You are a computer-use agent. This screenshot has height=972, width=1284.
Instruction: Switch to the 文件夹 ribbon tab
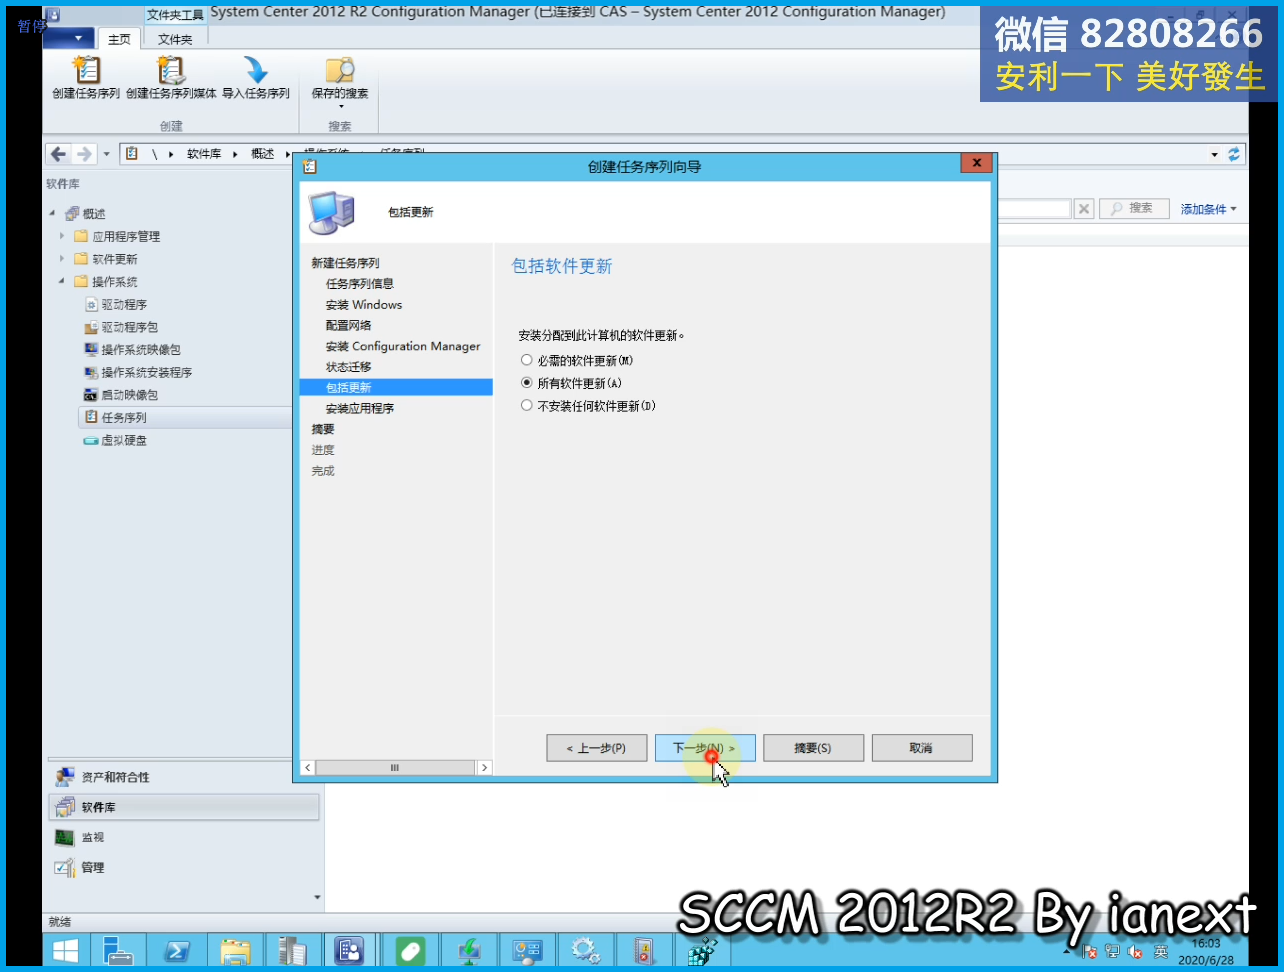coord(175,39)
